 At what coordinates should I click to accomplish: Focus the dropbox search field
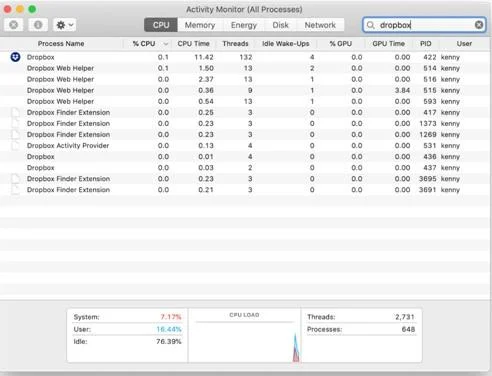point(424,25)
